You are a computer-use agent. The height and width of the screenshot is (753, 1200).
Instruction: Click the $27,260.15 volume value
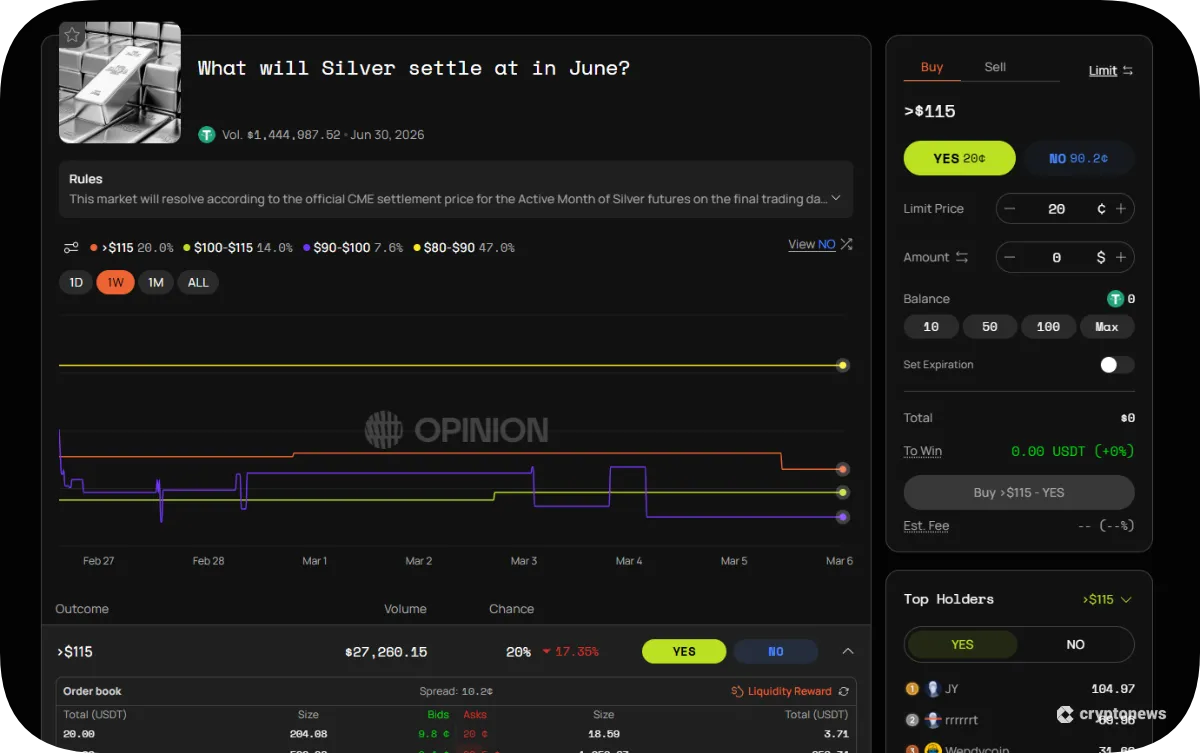pyautogui.click(x=386, y=652)
